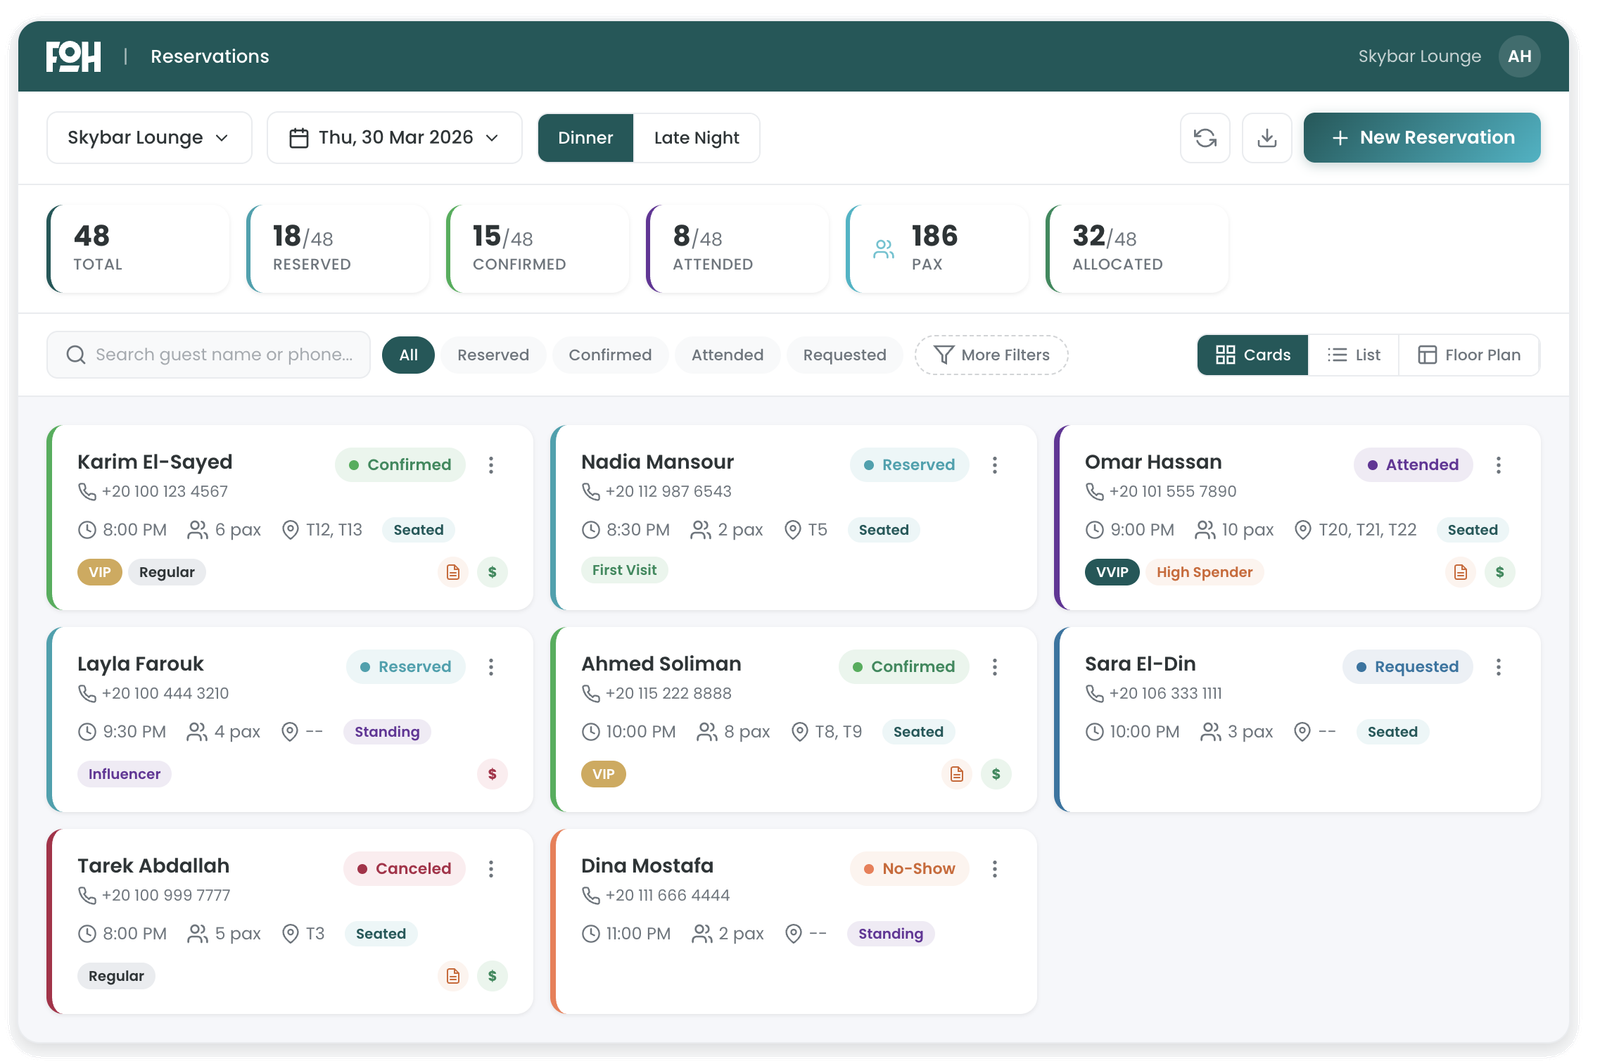Image resolution: width=1600 pixels, height=1064 pixels.
Task: Click the dollar icon on Layla Farouk's card
Action: [492, 774]
